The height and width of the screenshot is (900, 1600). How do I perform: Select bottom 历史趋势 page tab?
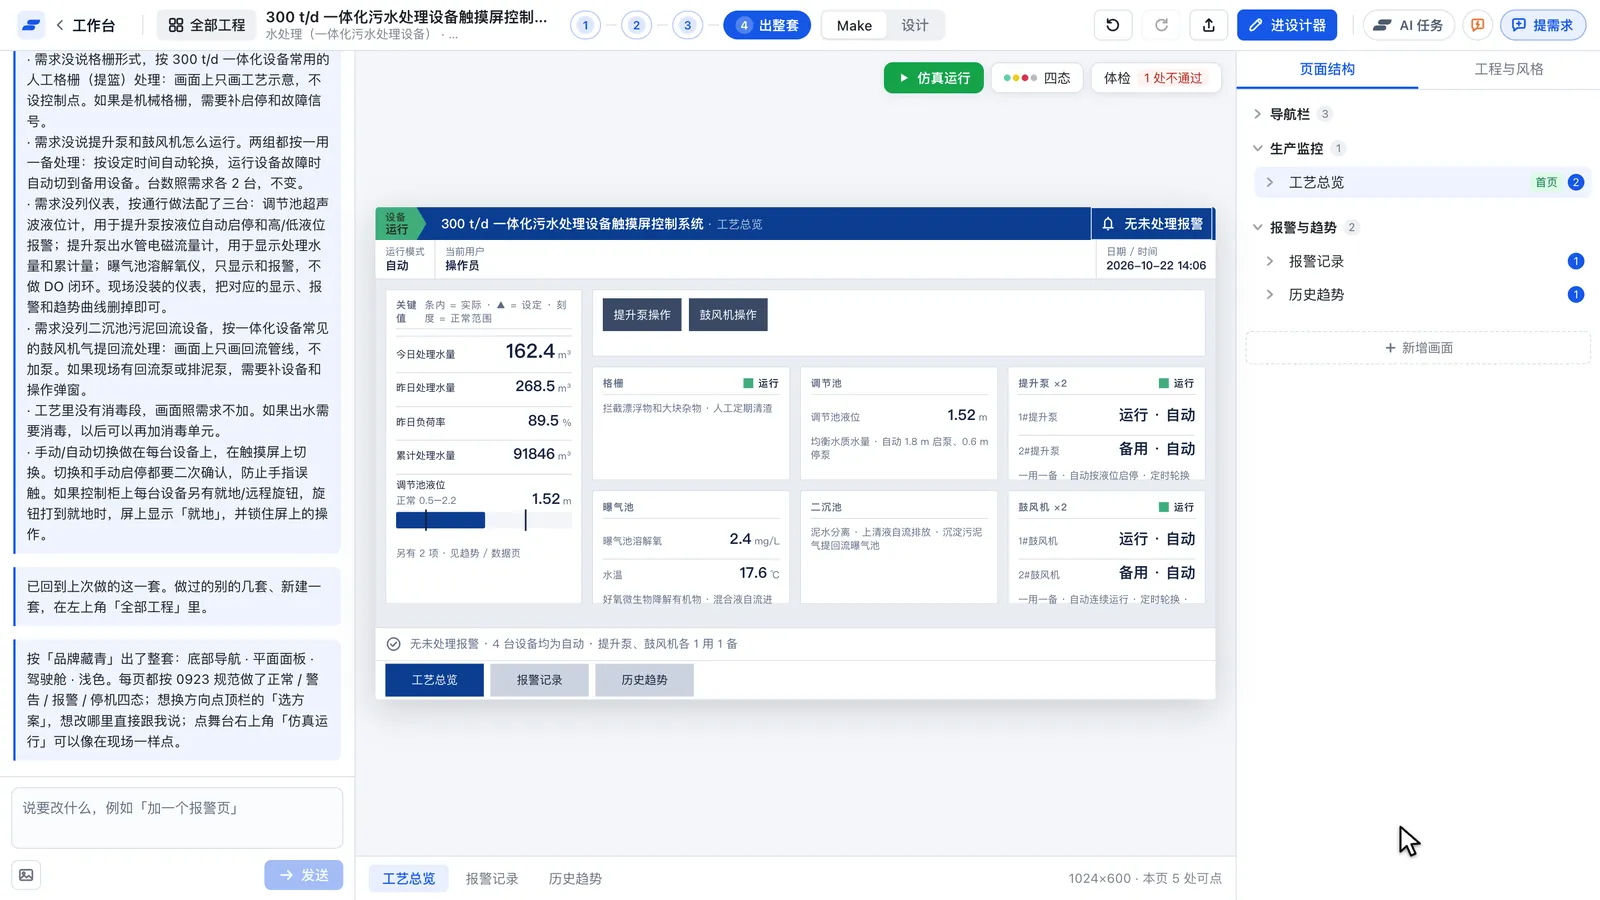click(x=575, y=879)
